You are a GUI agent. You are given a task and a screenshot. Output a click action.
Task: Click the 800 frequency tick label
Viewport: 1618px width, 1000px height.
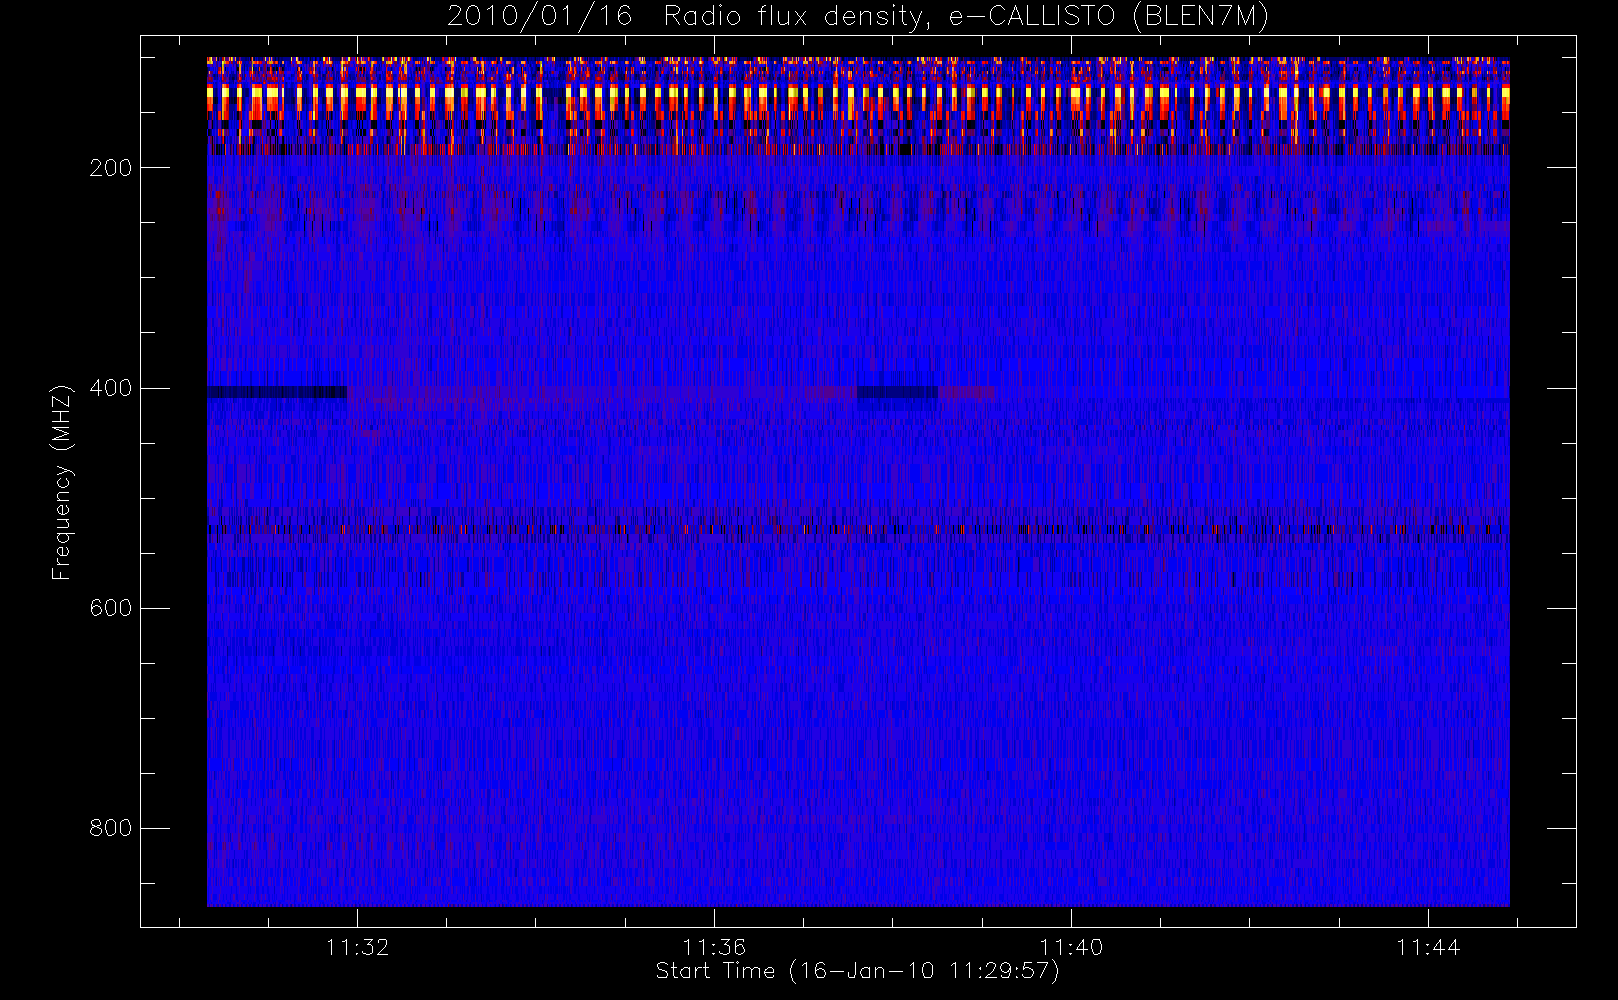pos(110,828)
